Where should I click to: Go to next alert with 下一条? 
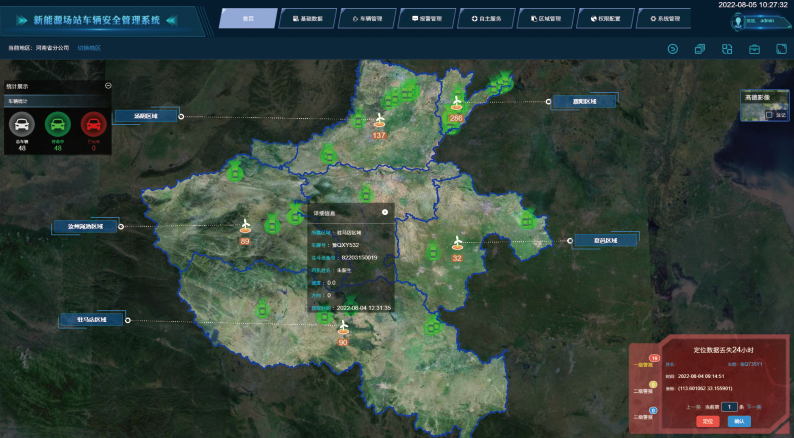756,407
